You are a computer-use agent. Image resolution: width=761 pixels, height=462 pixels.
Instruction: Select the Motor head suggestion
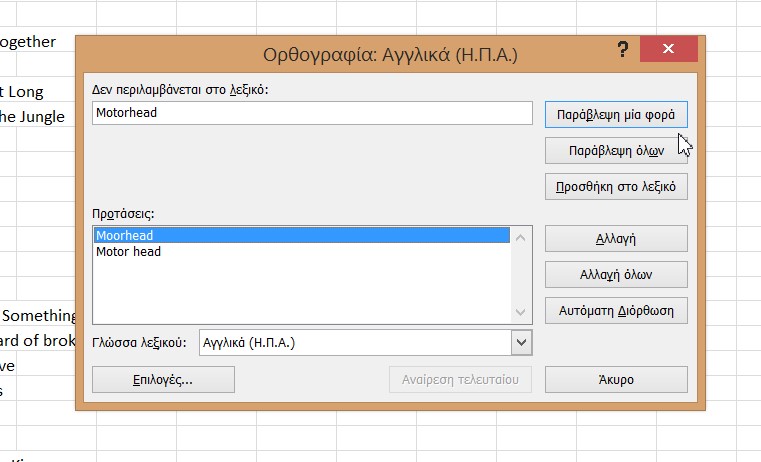tap(300, 252)
